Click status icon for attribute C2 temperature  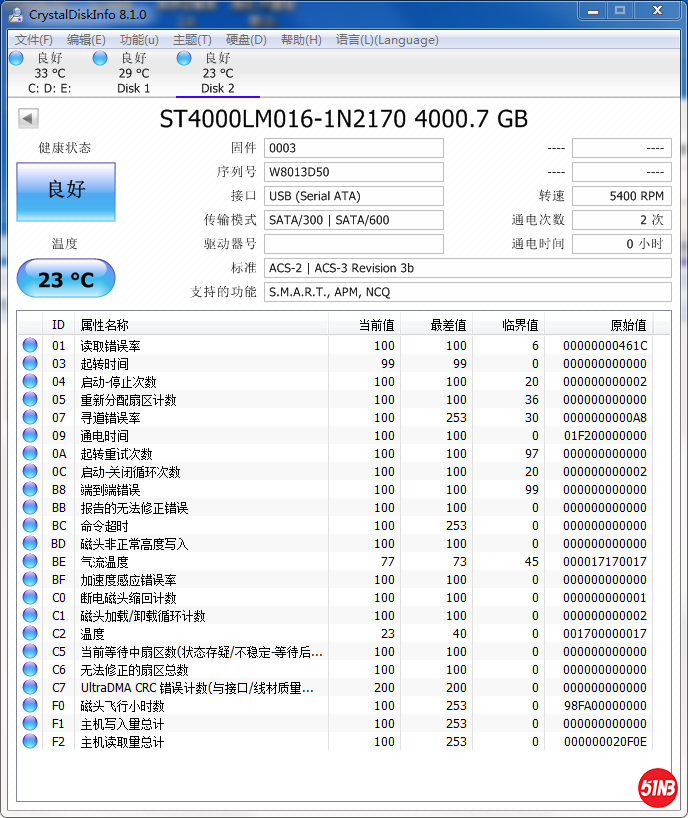[30, 634]
